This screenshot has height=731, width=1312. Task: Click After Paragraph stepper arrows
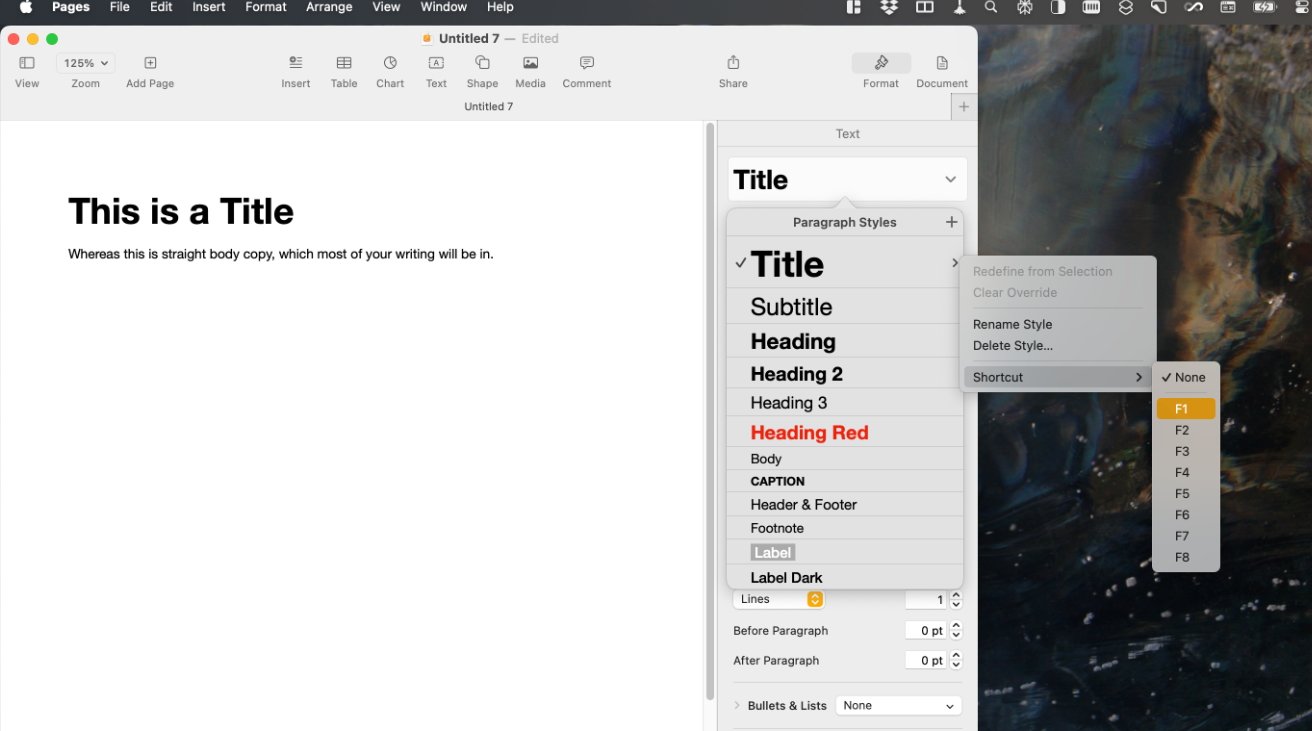pos(956,660)
